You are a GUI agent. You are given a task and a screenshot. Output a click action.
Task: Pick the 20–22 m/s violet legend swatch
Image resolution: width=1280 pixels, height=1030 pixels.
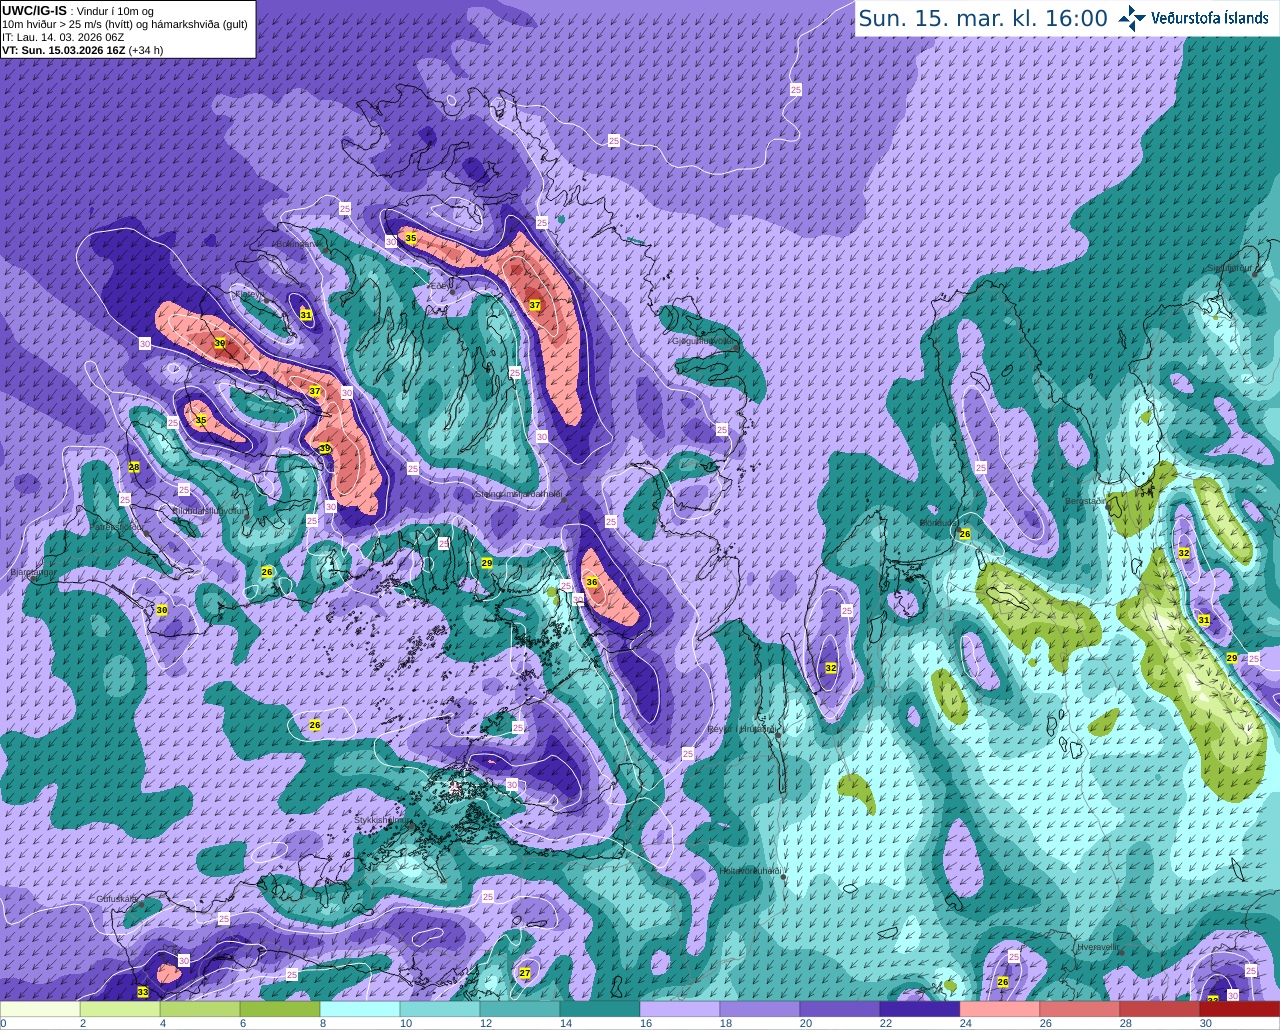pyautogui.click(x=840, y=1009)
